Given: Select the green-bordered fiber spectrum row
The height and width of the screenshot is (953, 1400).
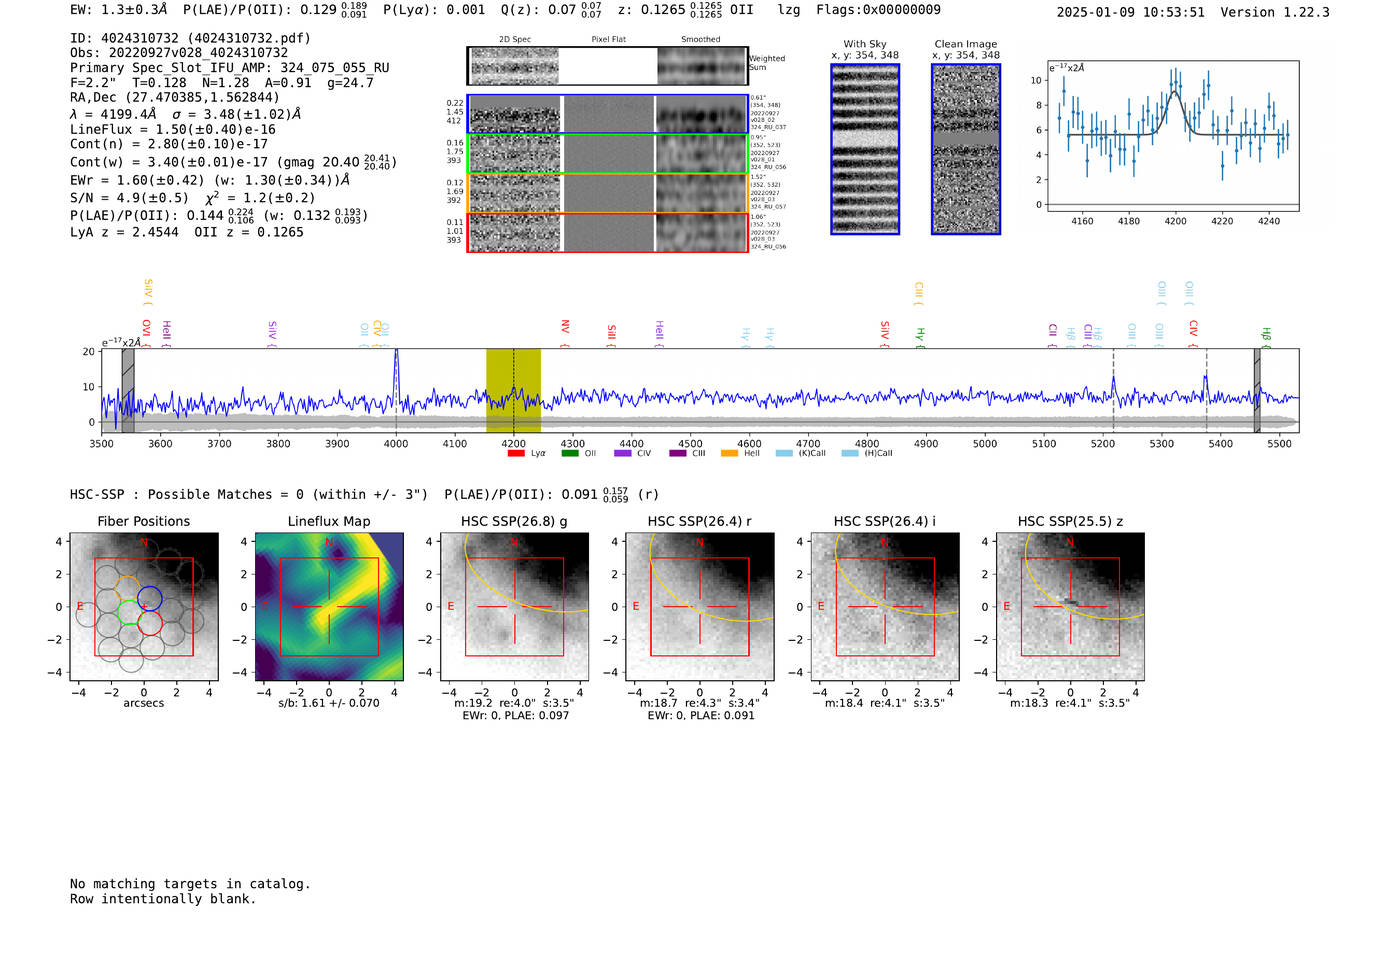Looking at the screenshot, I should tap(607, 154).
